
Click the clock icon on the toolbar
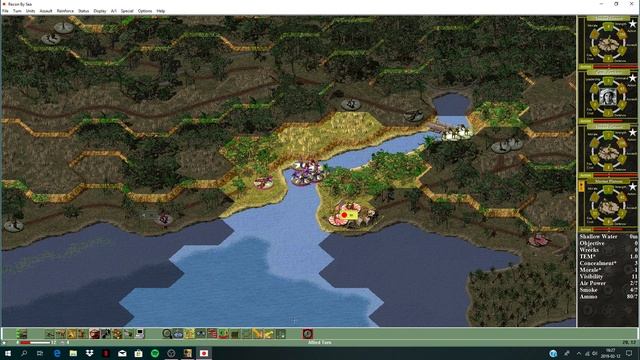point(308,334)
